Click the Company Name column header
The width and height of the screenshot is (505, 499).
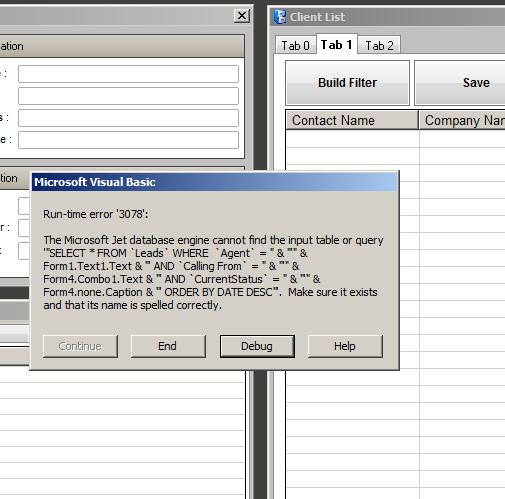tap(462, 120)
